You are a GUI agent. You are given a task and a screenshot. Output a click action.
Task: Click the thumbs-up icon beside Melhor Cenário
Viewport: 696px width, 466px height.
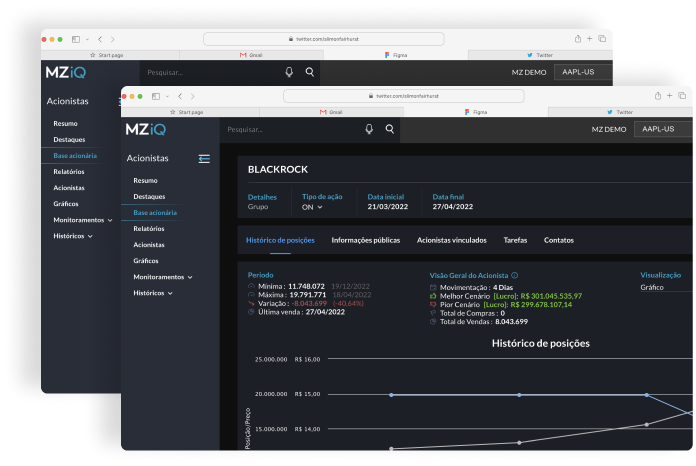coord(433,296)
